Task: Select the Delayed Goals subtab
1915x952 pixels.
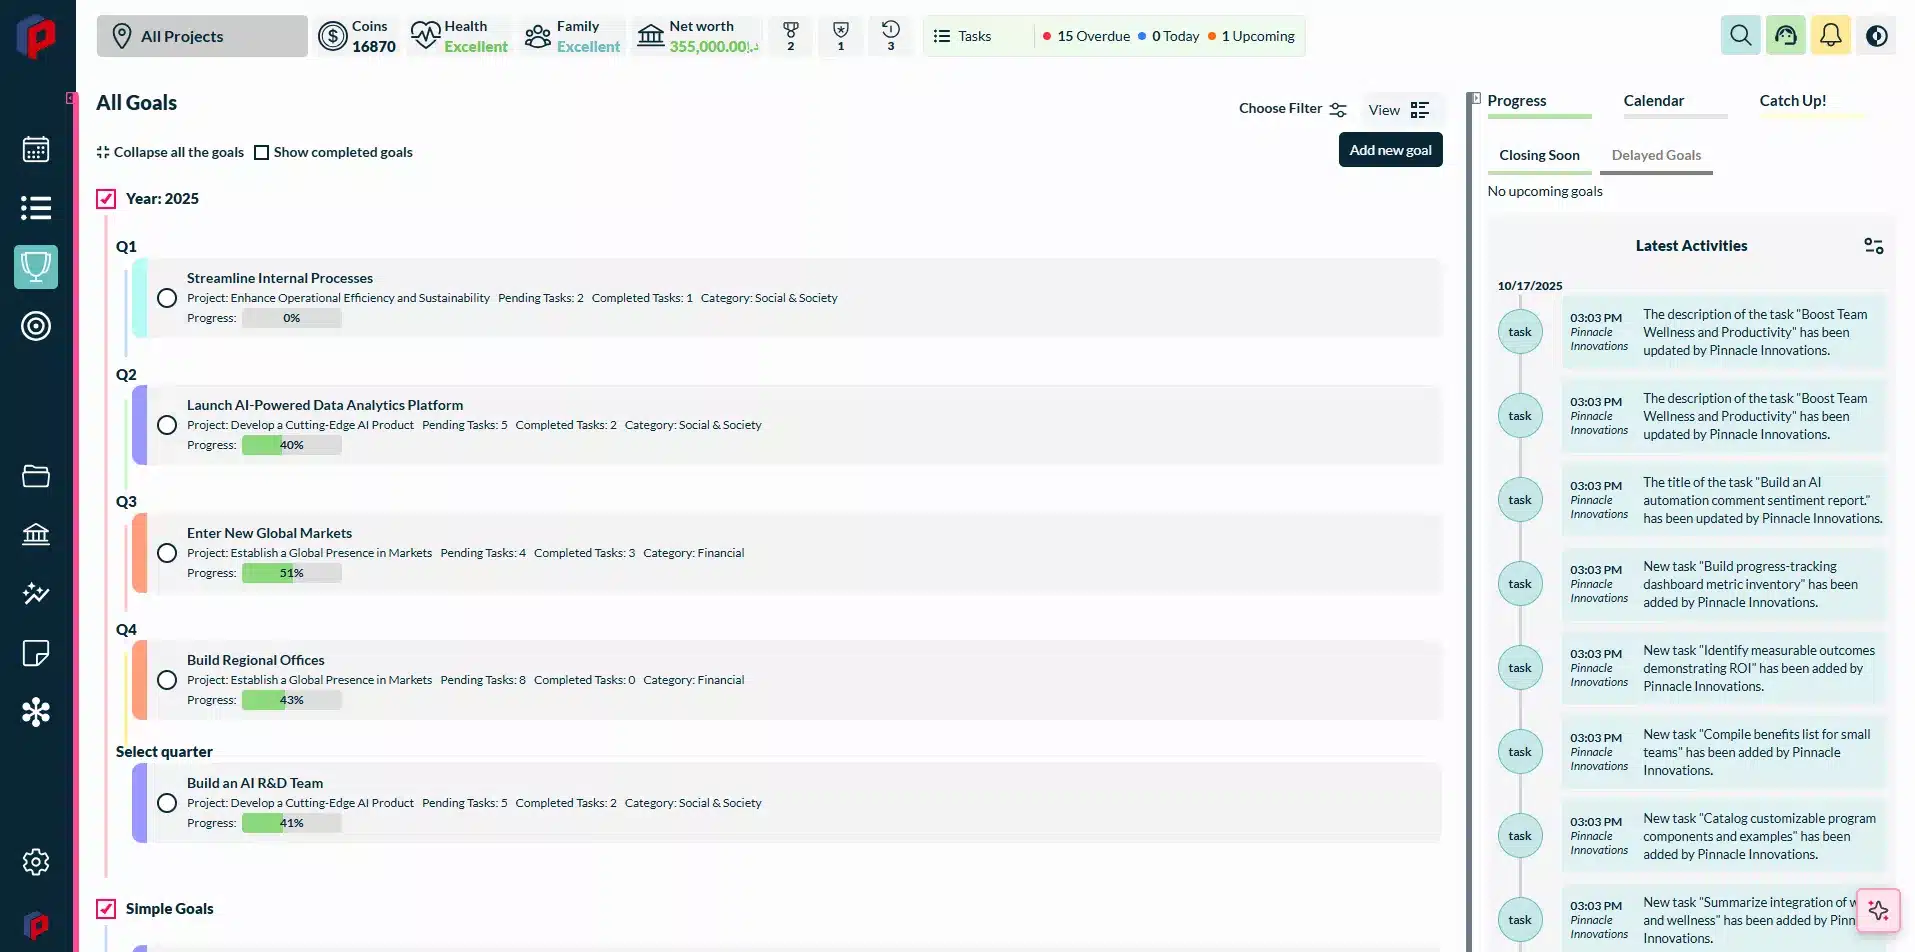Action: (1656, 157)
